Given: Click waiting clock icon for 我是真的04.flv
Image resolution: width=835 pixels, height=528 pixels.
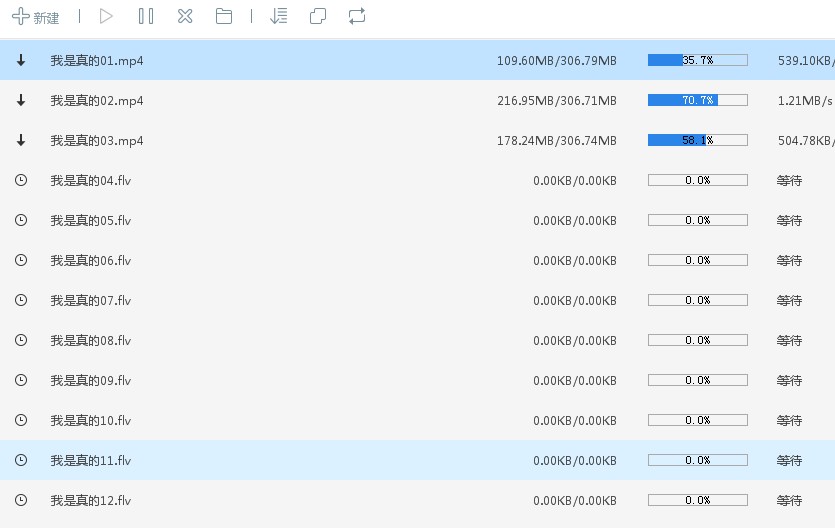Looking at the screenshot, I should (21, 180).
